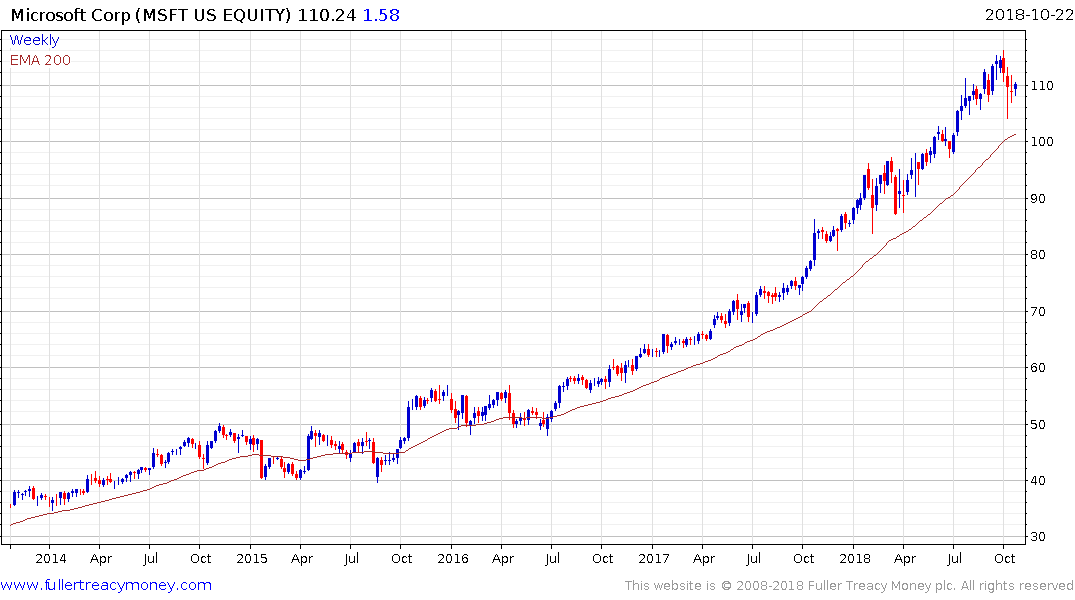Open the www.fullertreacymoney.com link
Viewport: 1075px width, 600px height.
pyautogui.click(x=106, y=586)
